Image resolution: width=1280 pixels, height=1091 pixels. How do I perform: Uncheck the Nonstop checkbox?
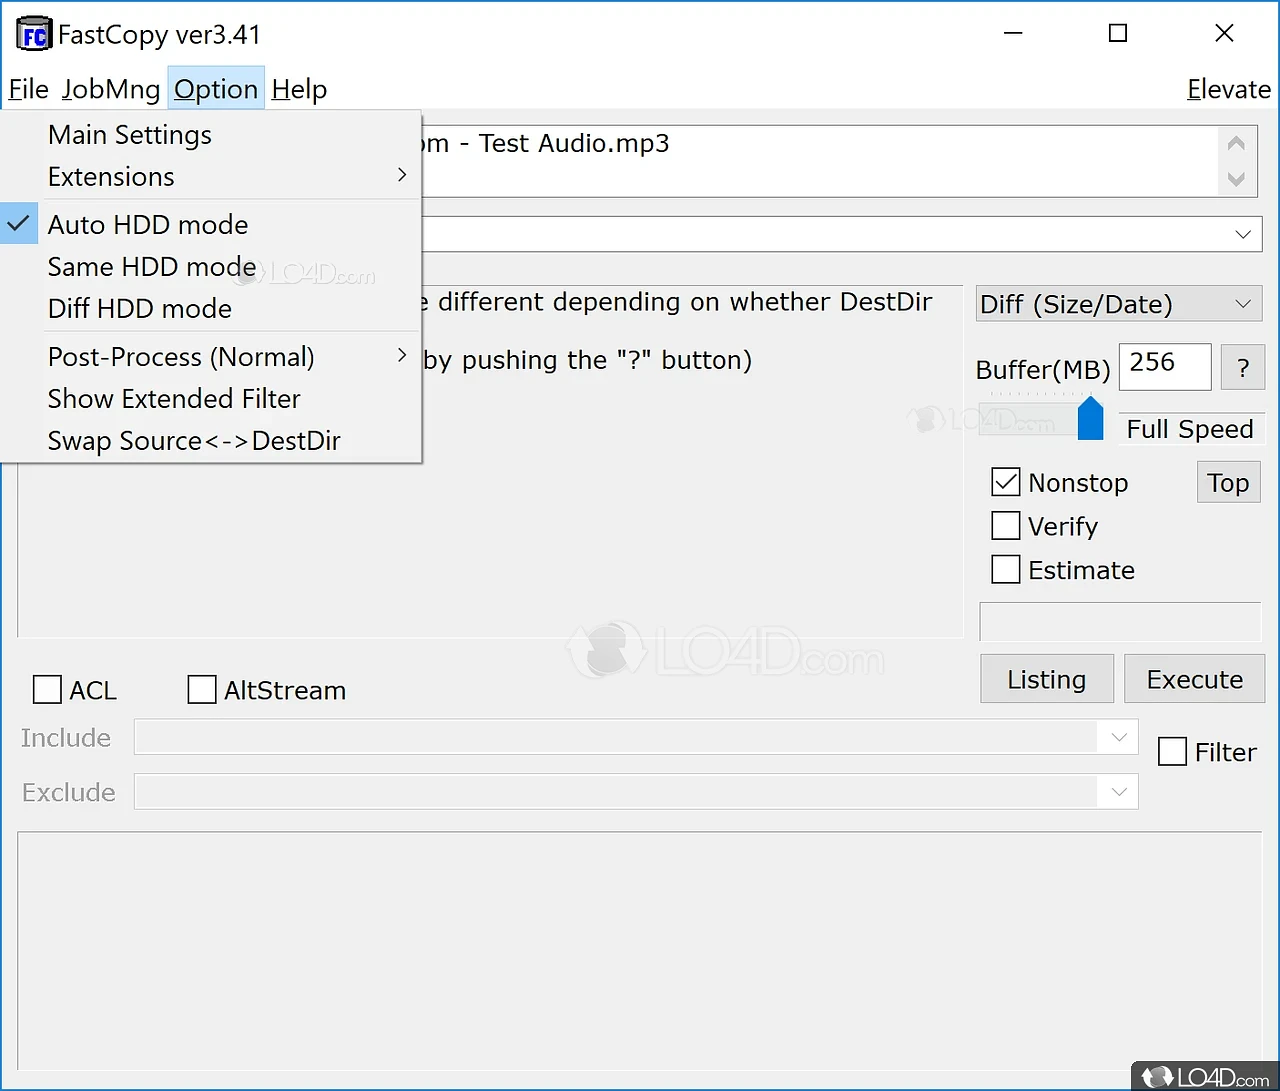click(1006, 482)
